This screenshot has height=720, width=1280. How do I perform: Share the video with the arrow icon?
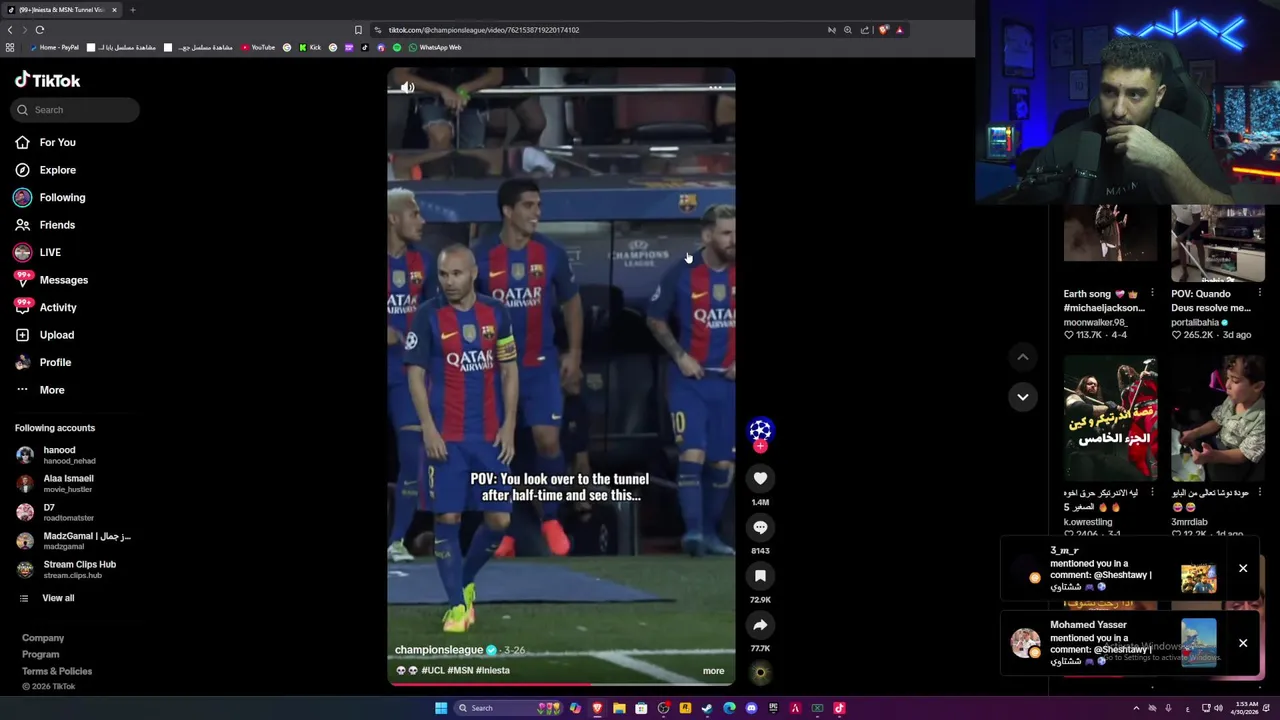(x=760, y=625)
